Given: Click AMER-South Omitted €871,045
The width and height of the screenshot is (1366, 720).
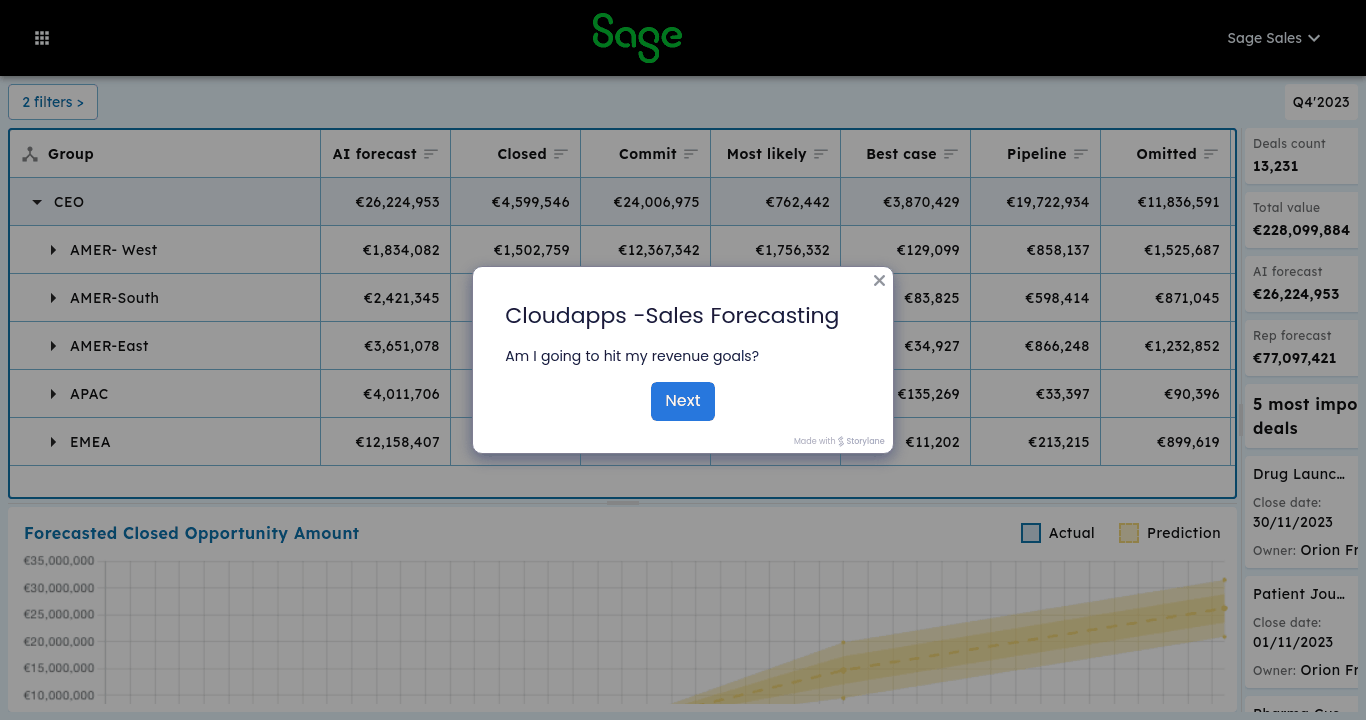Looking at the screenshot, I should 1166,298.
